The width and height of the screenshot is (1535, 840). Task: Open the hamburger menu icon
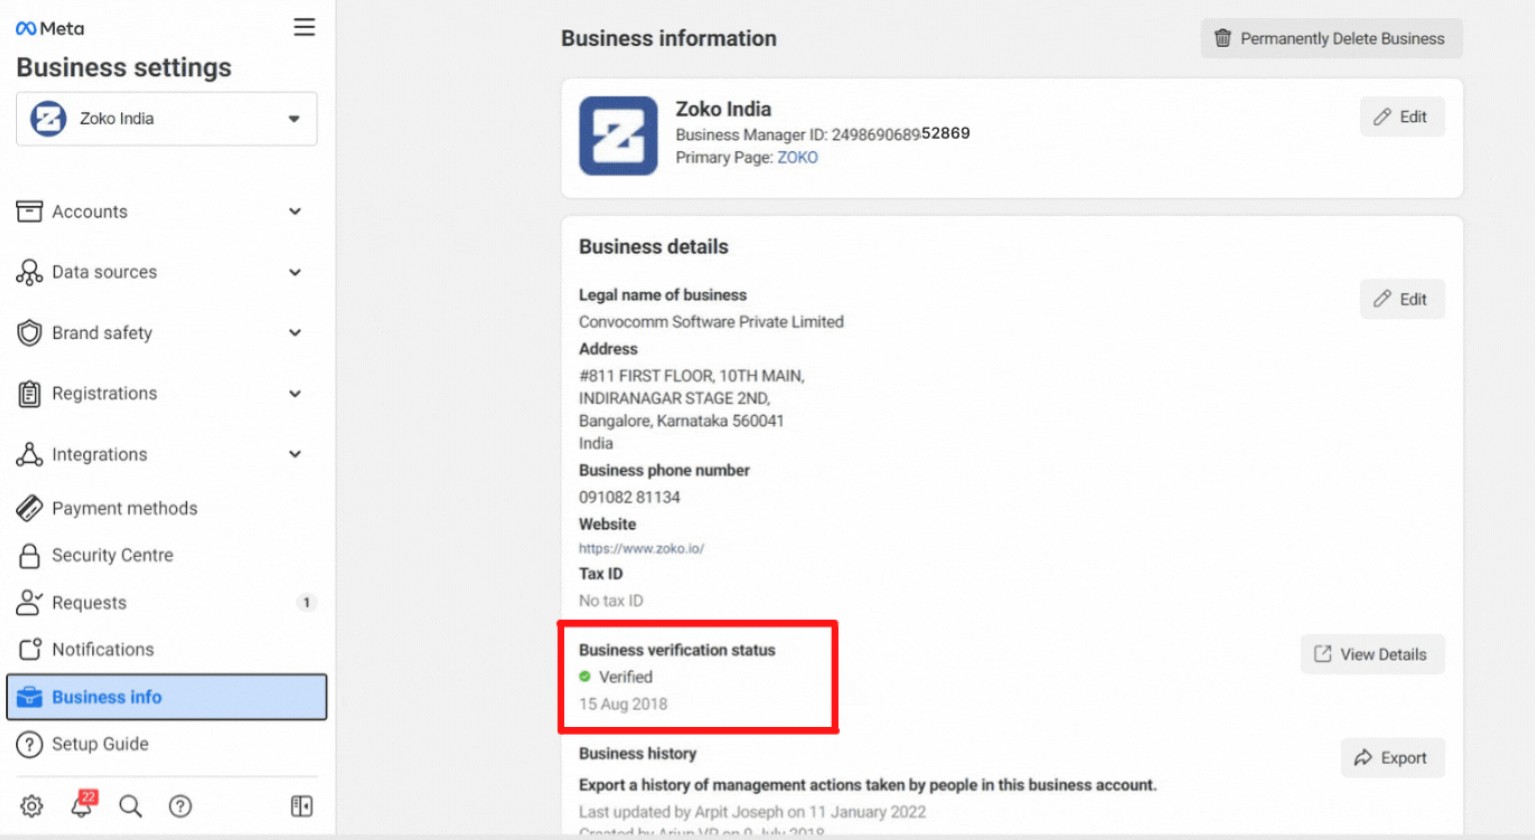304,28
